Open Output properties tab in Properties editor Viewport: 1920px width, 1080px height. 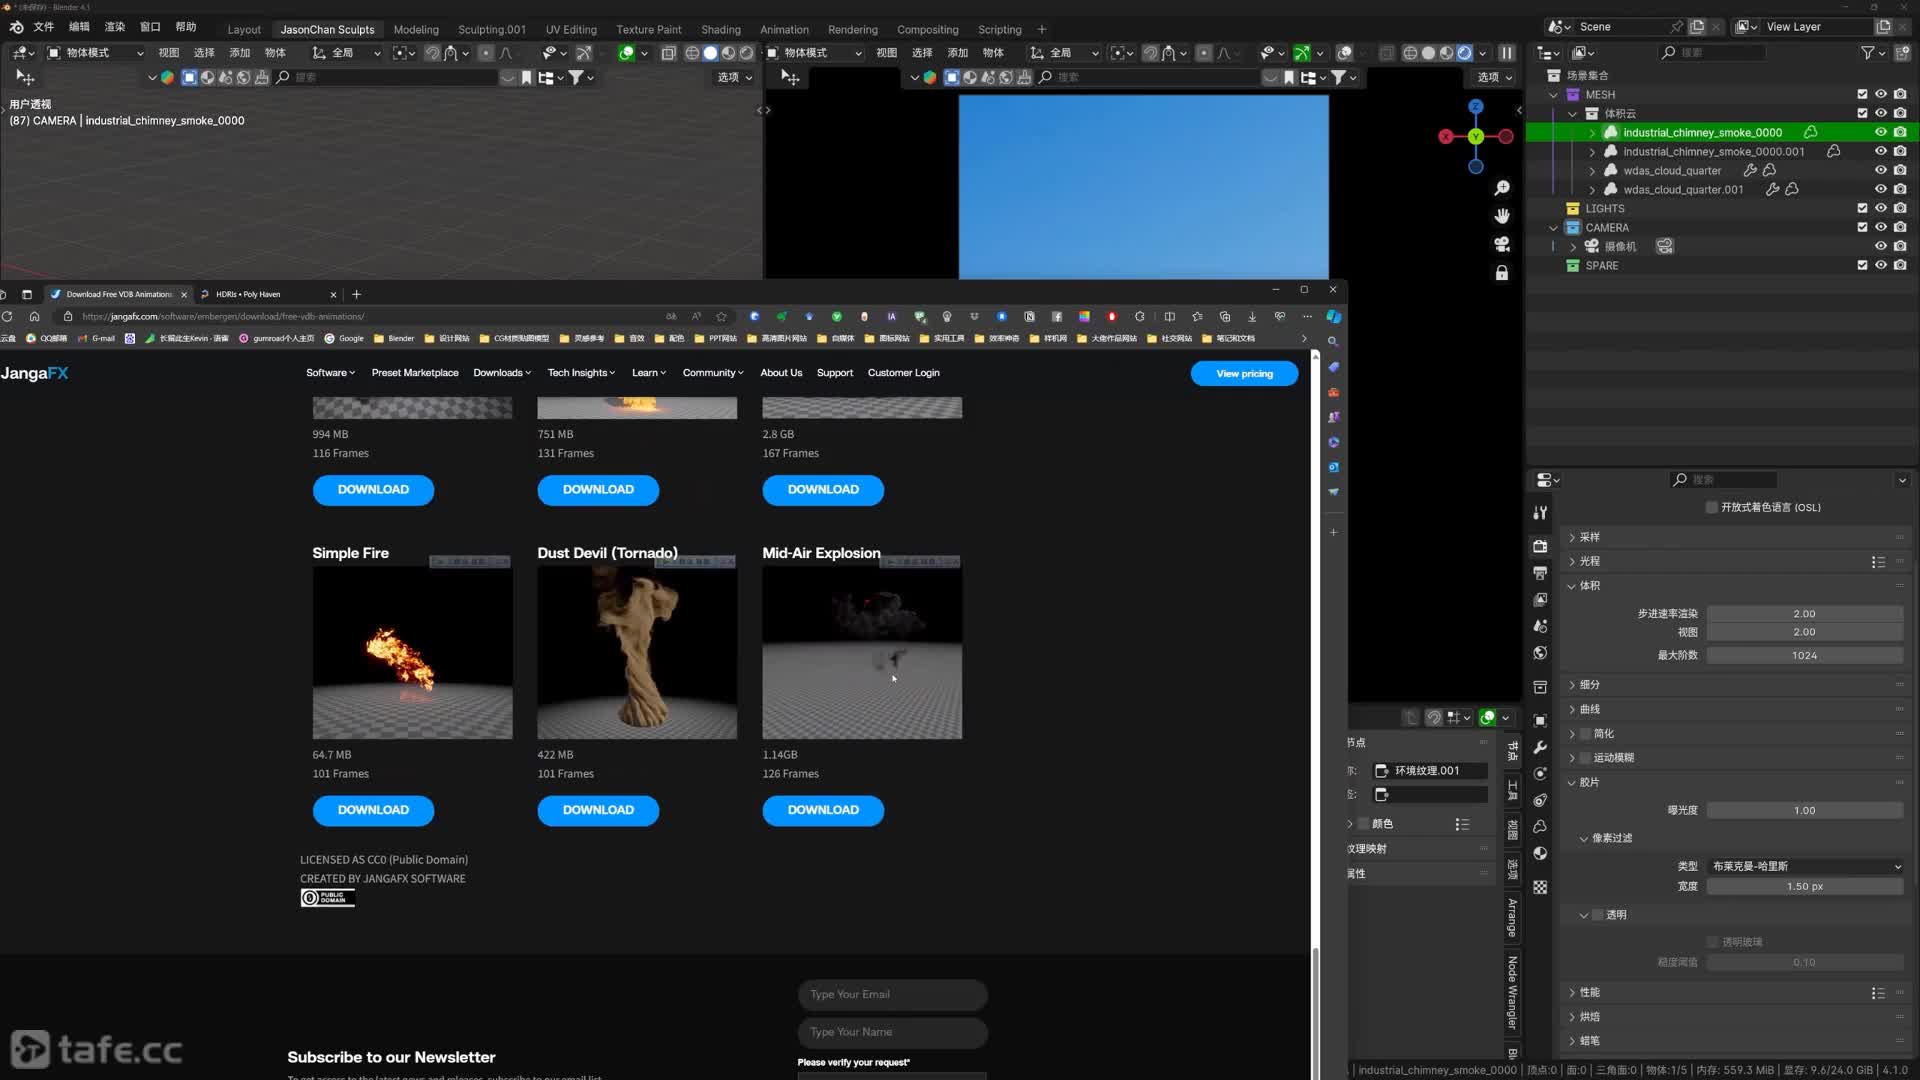click(1540, 573)
